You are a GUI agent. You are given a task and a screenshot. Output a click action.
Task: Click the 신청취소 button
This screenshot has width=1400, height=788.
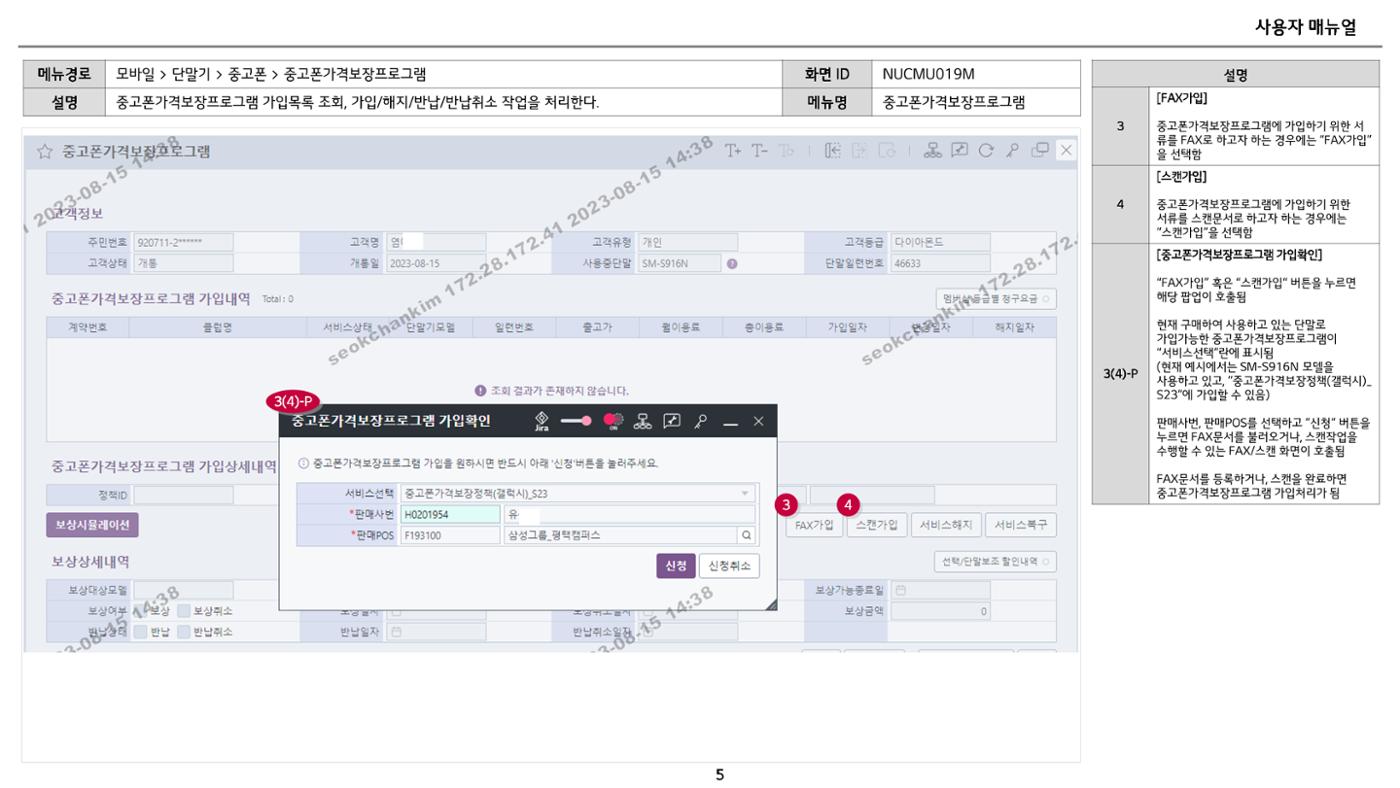[x=729, y=566]
